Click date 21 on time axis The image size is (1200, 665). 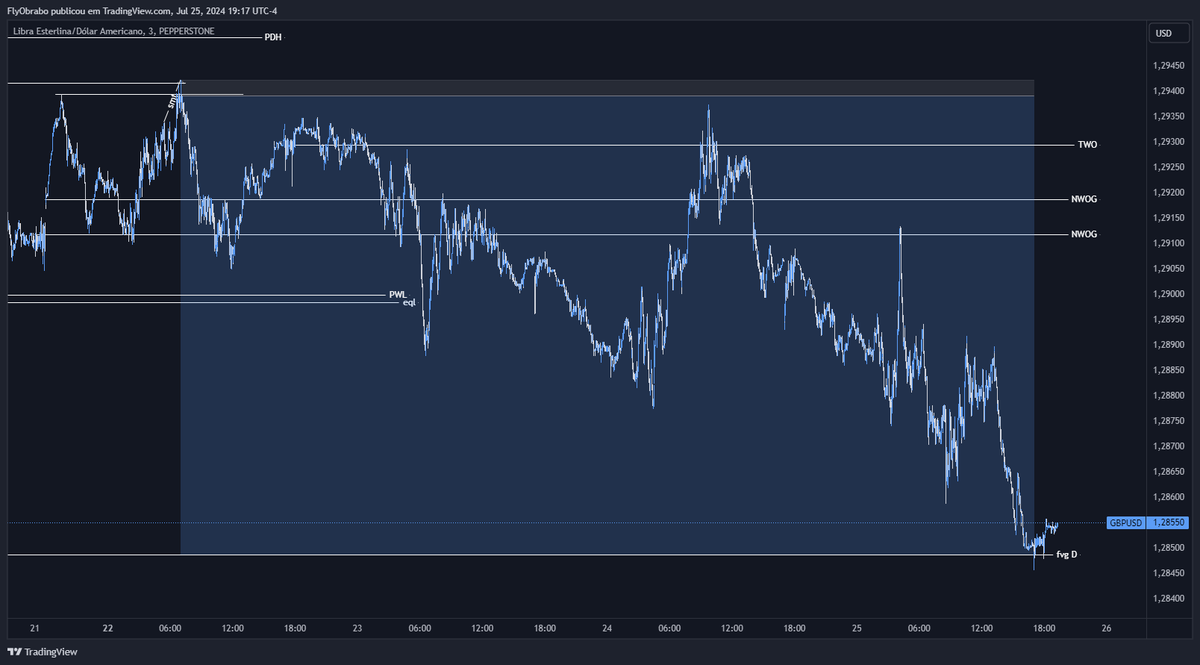point(34,628)
